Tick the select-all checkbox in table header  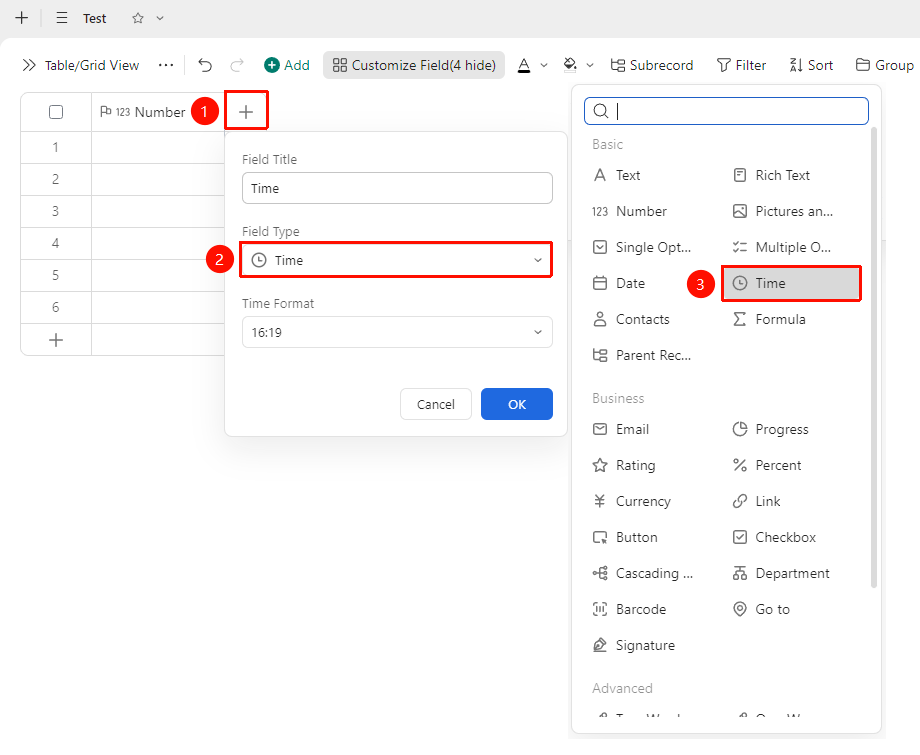pos(56,112)
